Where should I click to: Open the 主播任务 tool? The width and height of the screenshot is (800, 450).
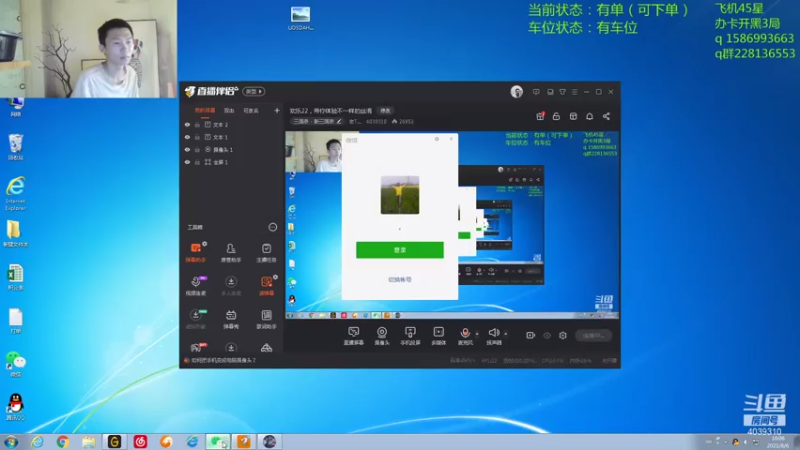(266, 252)
